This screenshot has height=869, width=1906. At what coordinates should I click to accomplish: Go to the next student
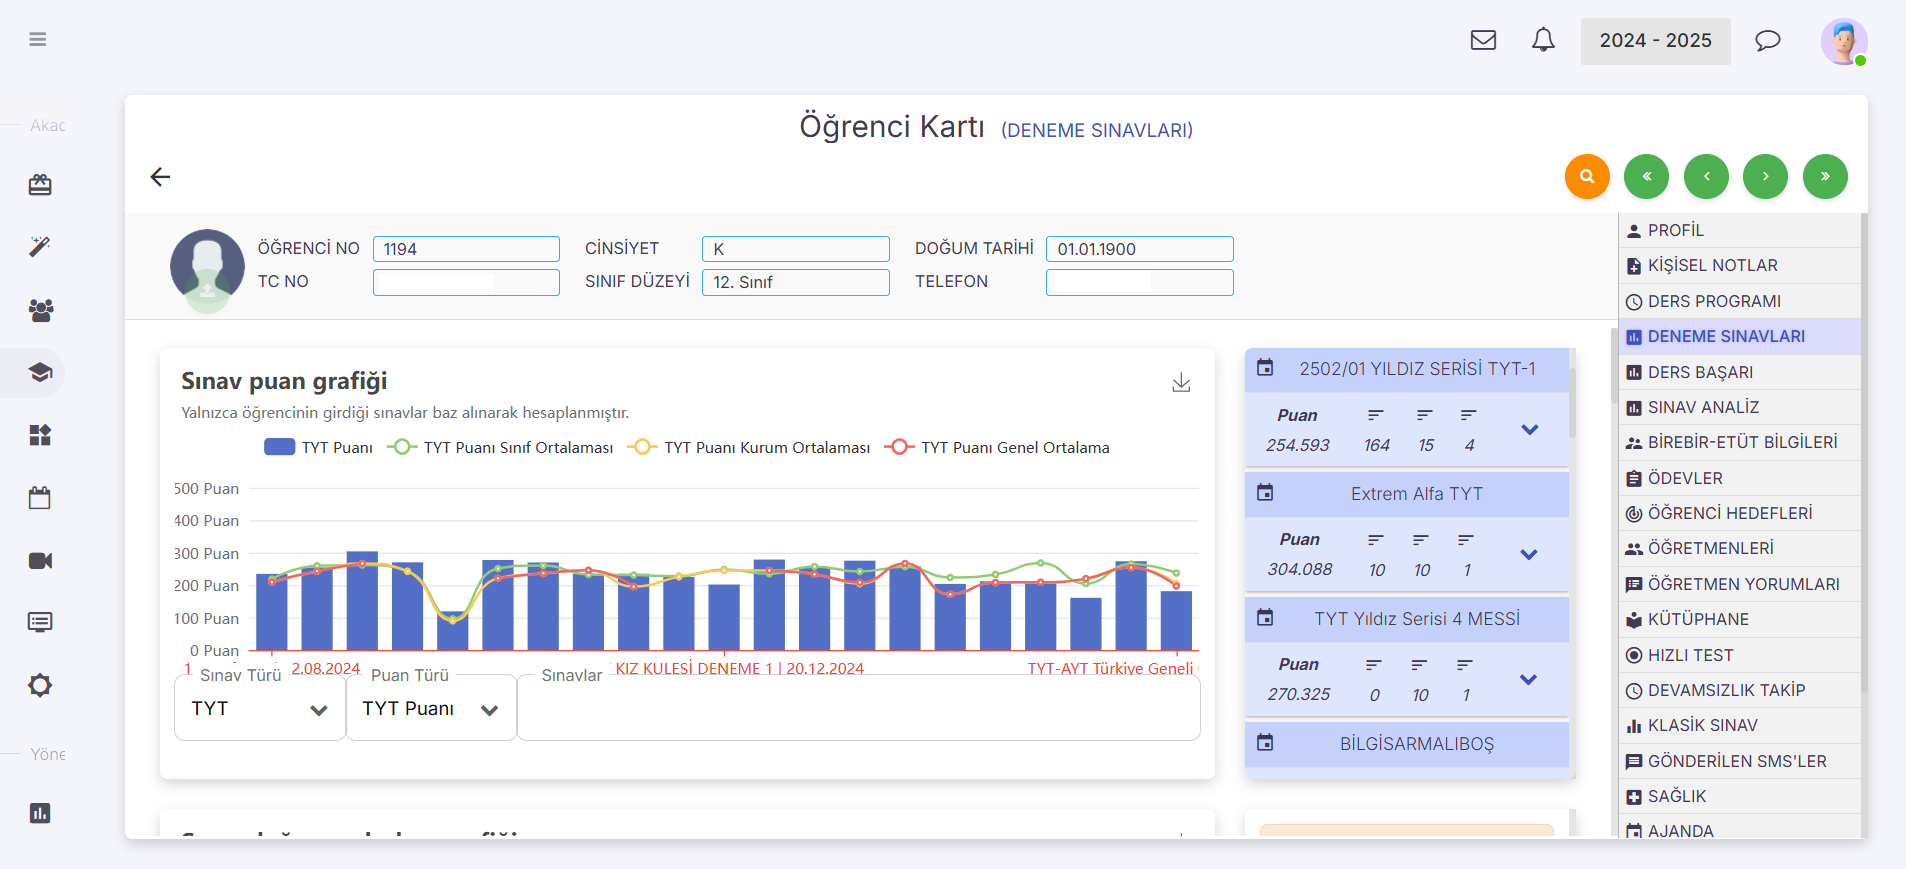click(x=1765, y=177)
